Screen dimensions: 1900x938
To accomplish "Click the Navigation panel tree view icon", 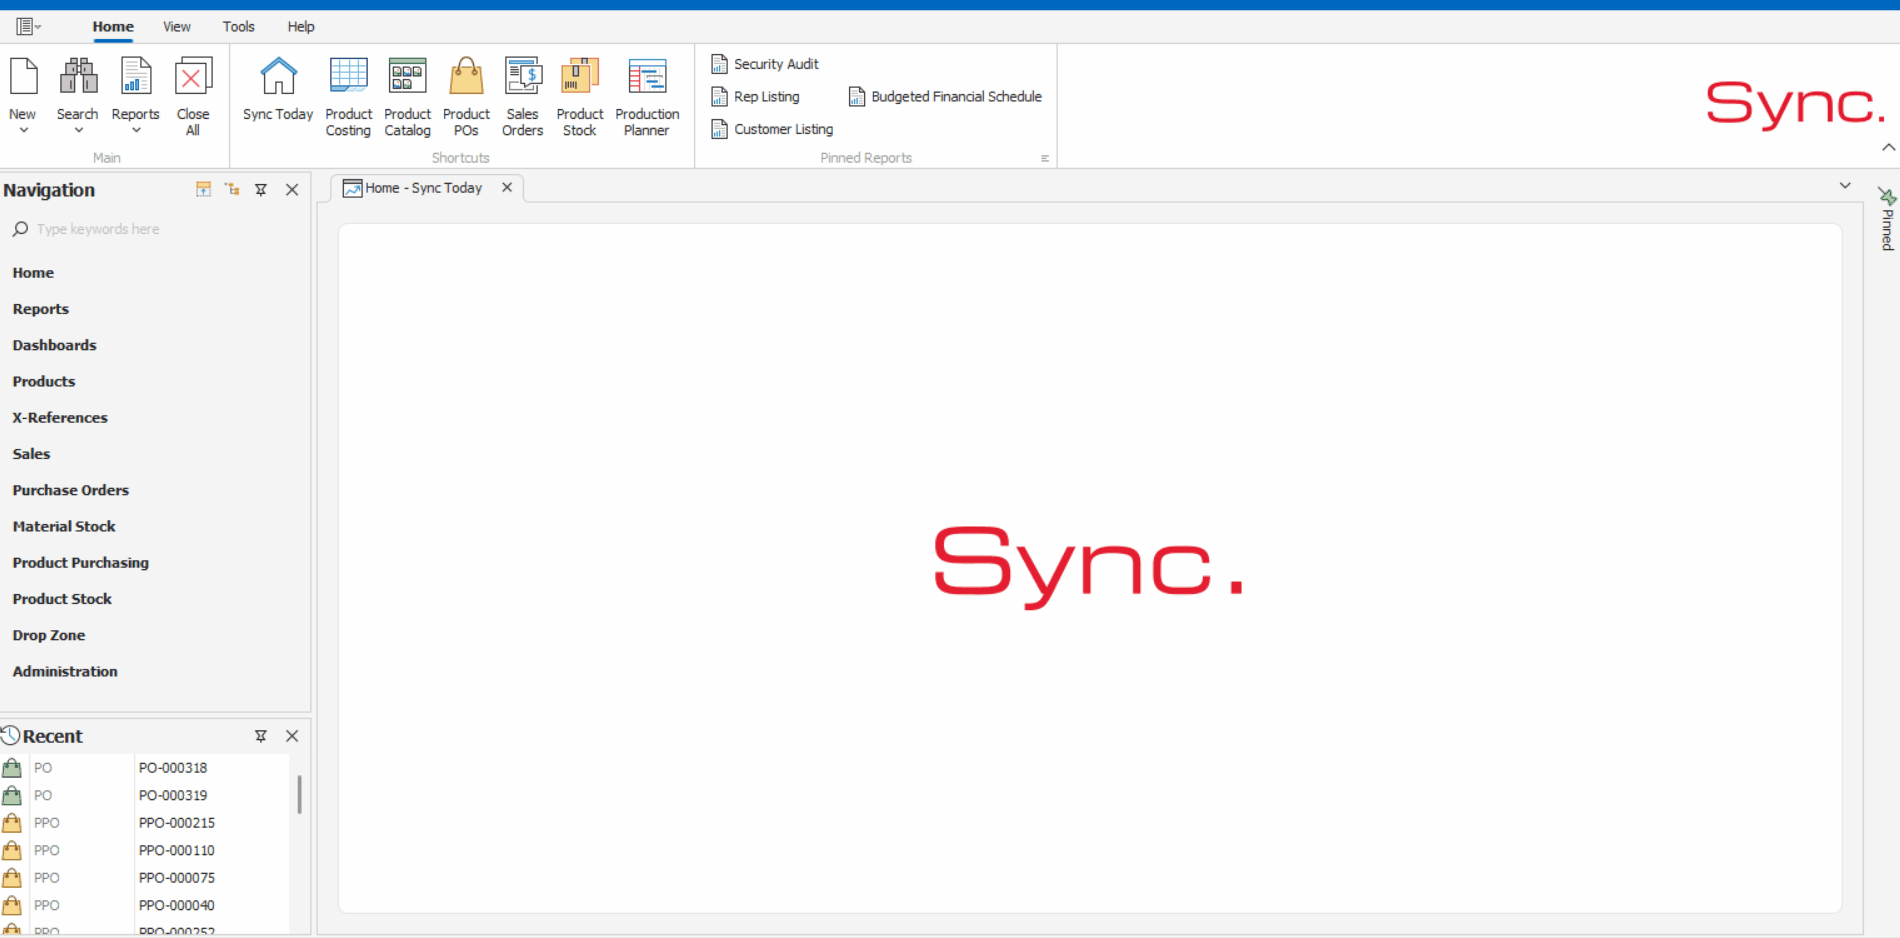I will coord(232,189).
